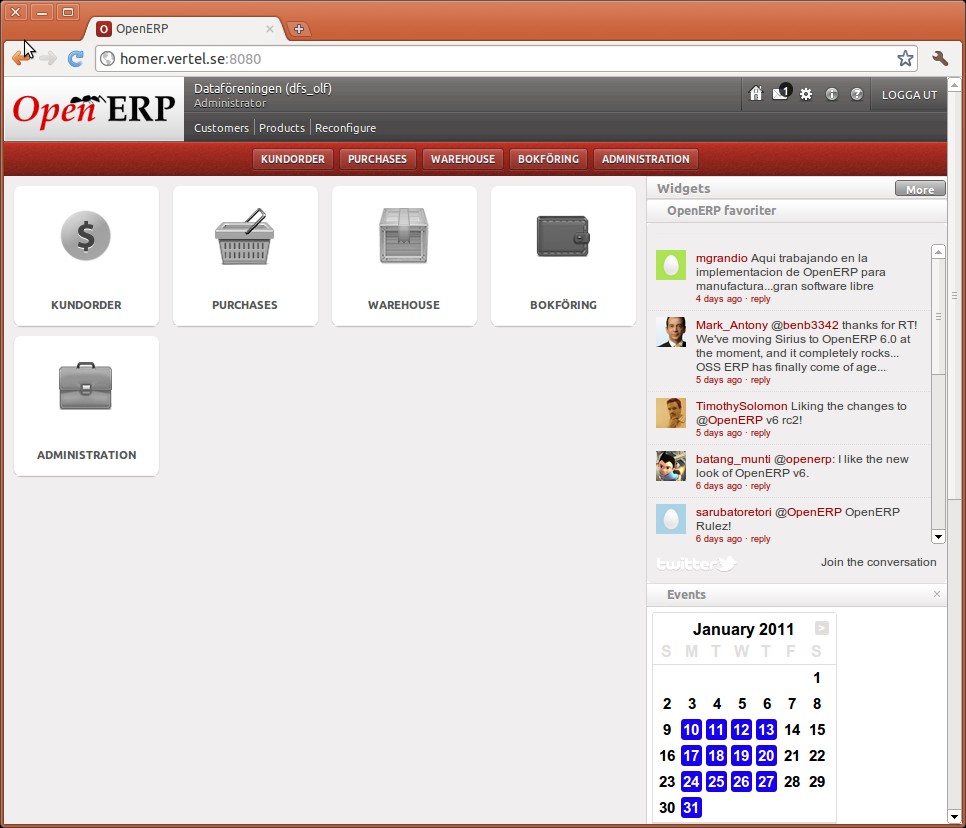The width and height of the screenshot is (966, 828).
Task: Open the TimothySolomon username link
Action: pos(741,406)
